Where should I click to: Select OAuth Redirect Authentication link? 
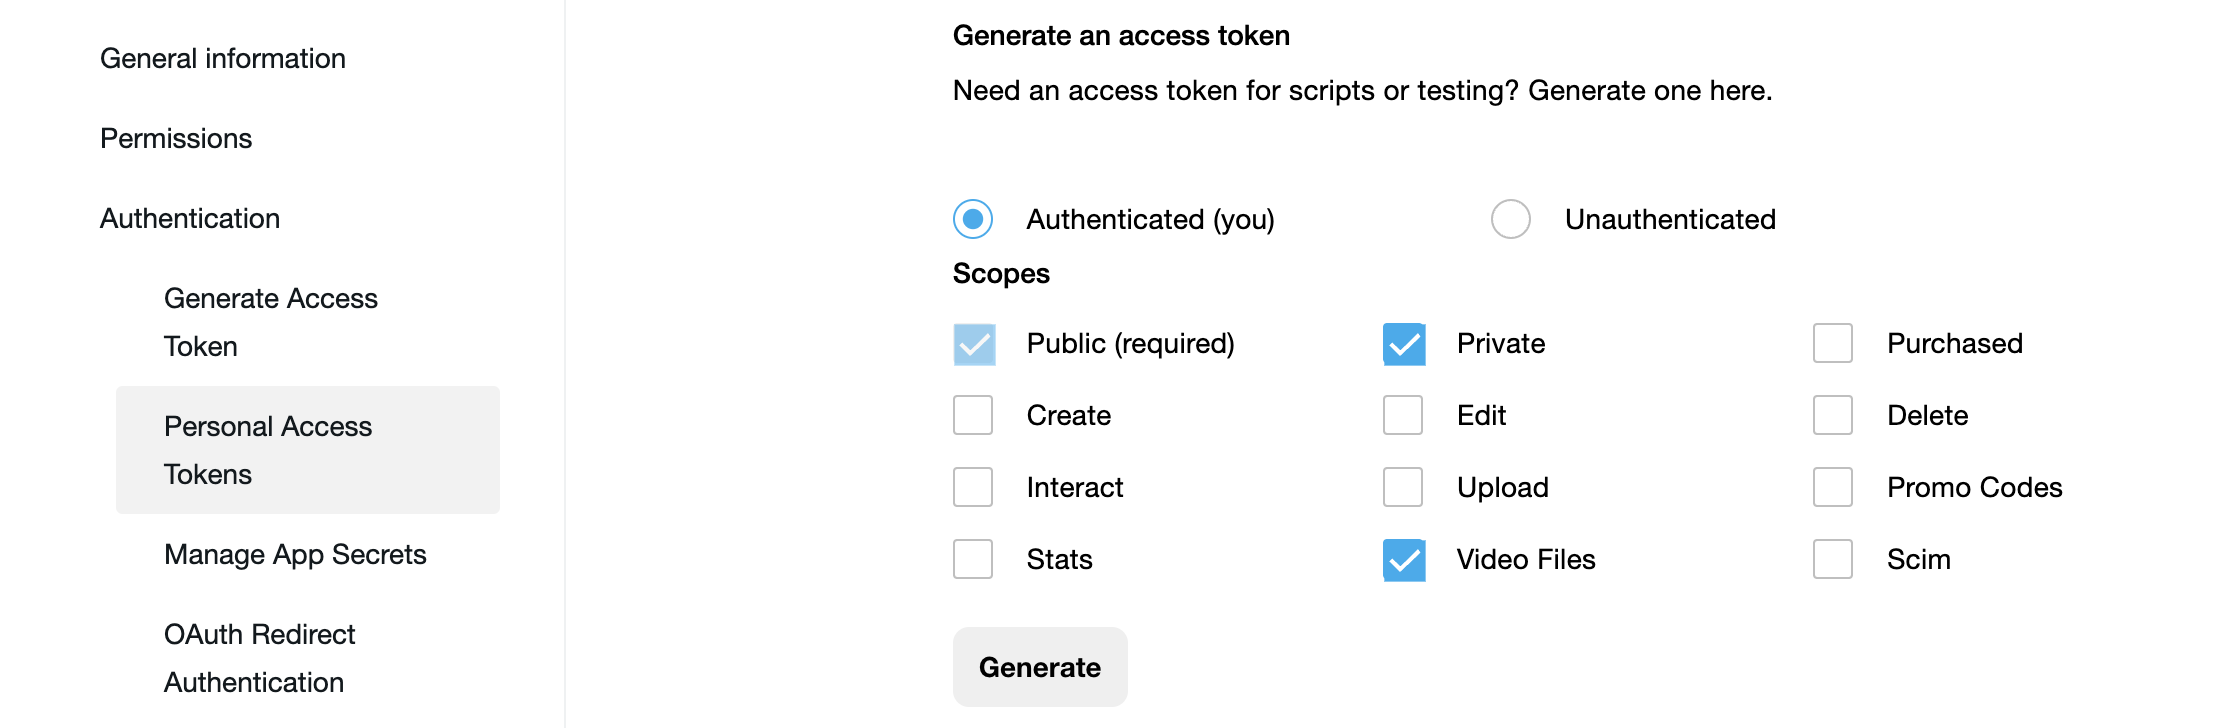click(x=259, y=658)
